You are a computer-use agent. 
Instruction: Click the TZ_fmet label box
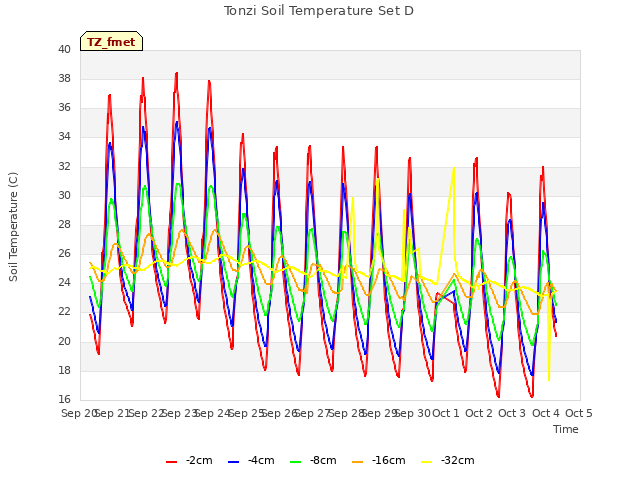point(111,41)
